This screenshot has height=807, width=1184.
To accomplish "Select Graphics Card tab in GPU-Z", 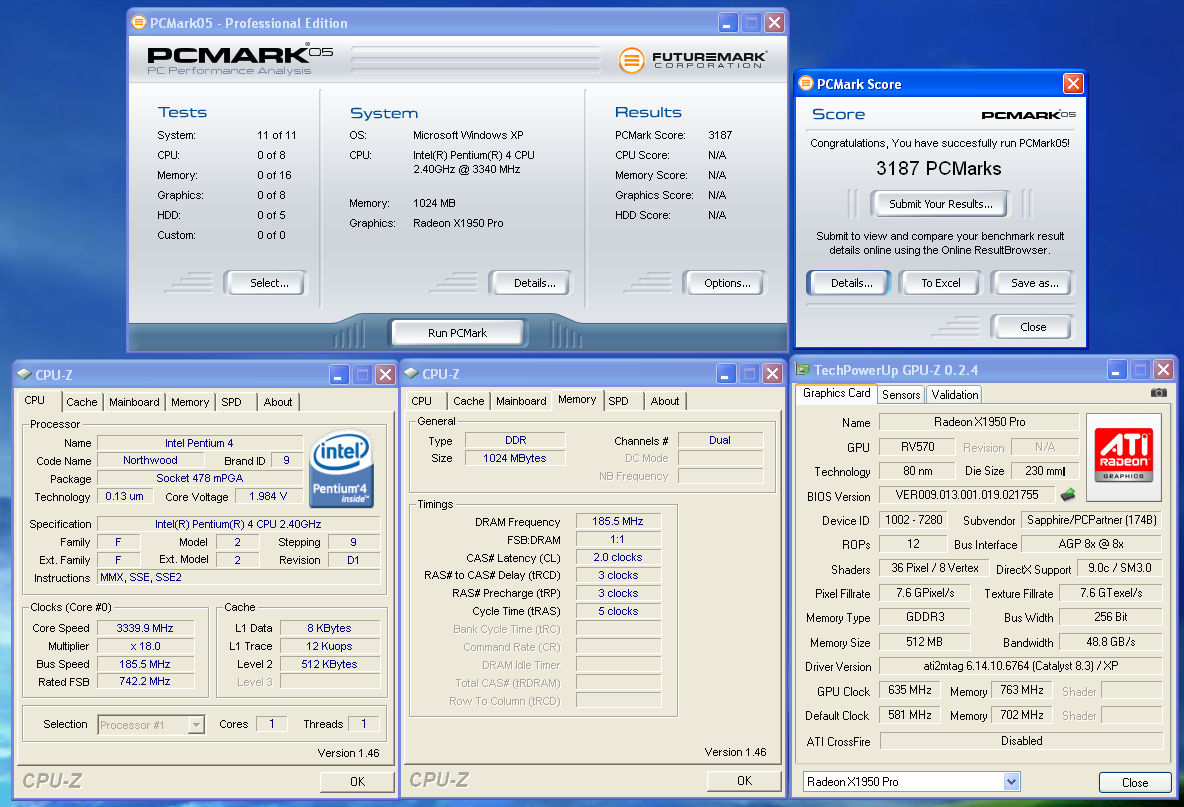I will point(836,393).
